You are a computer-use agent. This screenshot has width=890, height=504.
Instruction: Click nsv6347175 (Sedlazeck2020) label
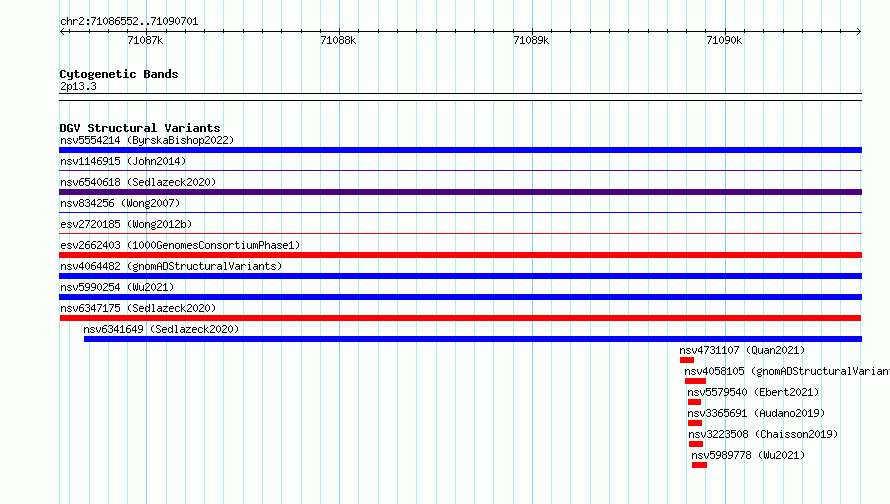point(138,308)
